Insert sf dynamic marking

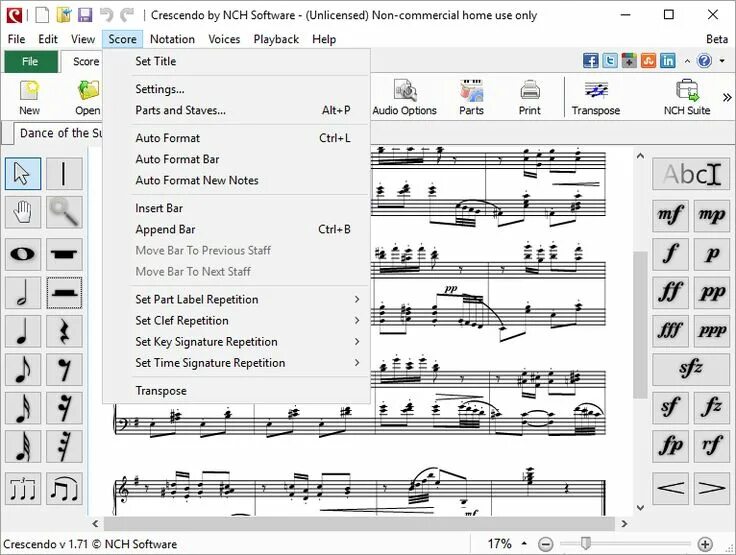(670, 408)
